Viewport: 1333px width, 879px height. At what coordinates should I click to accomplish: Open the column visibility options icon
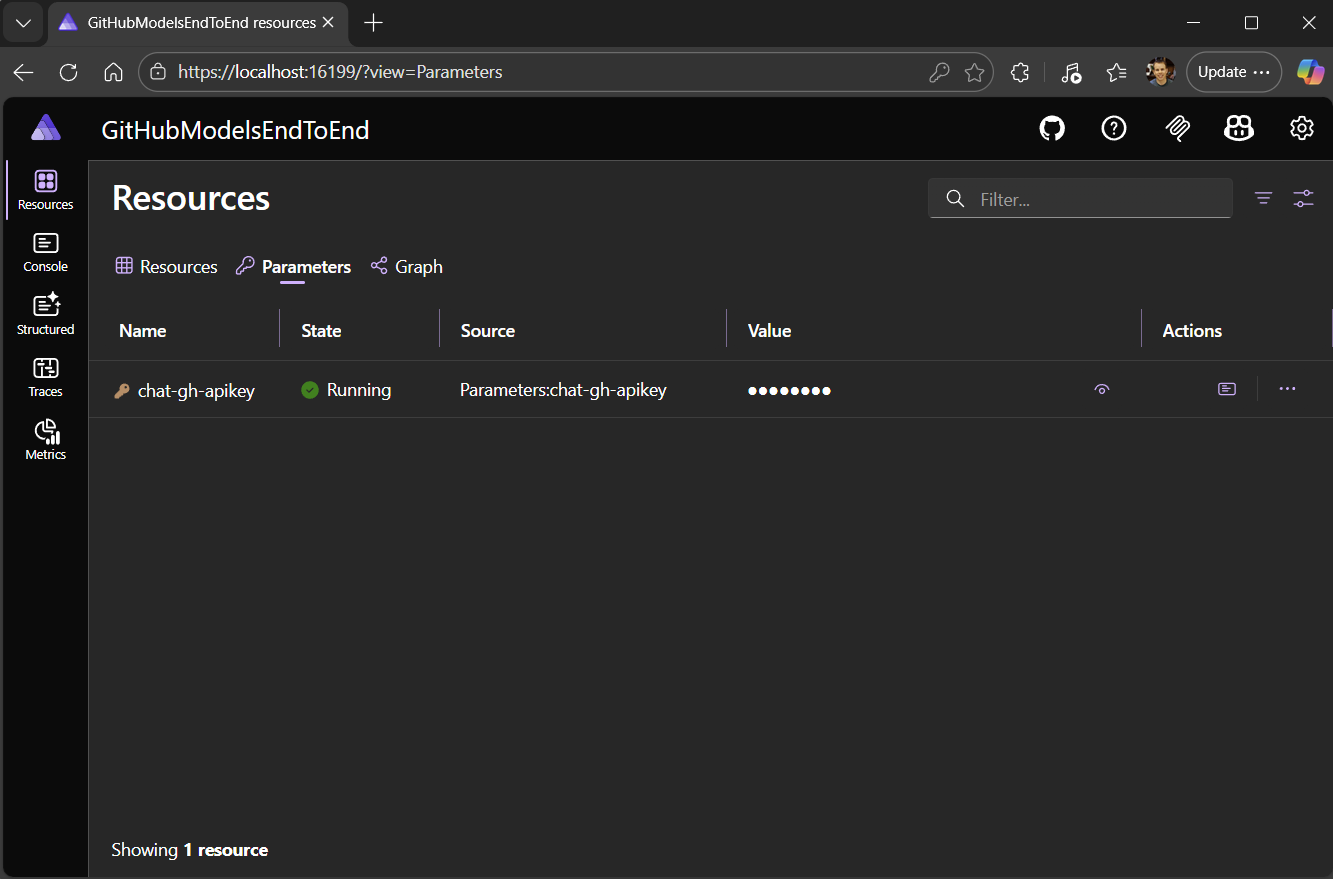pos(1303,198)
